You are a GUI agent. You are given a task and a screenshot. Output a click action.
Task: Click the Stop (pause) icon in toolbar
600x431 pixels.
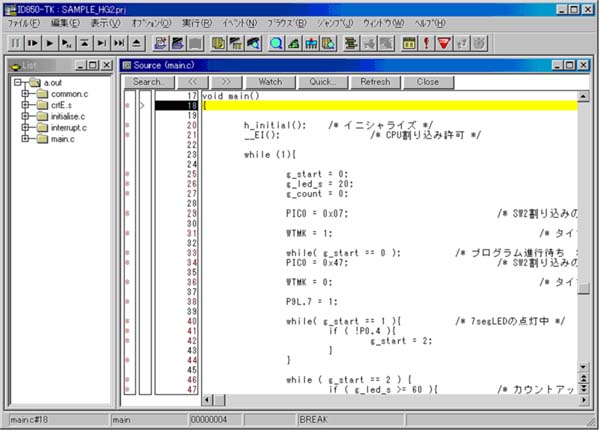coord(16,44)
